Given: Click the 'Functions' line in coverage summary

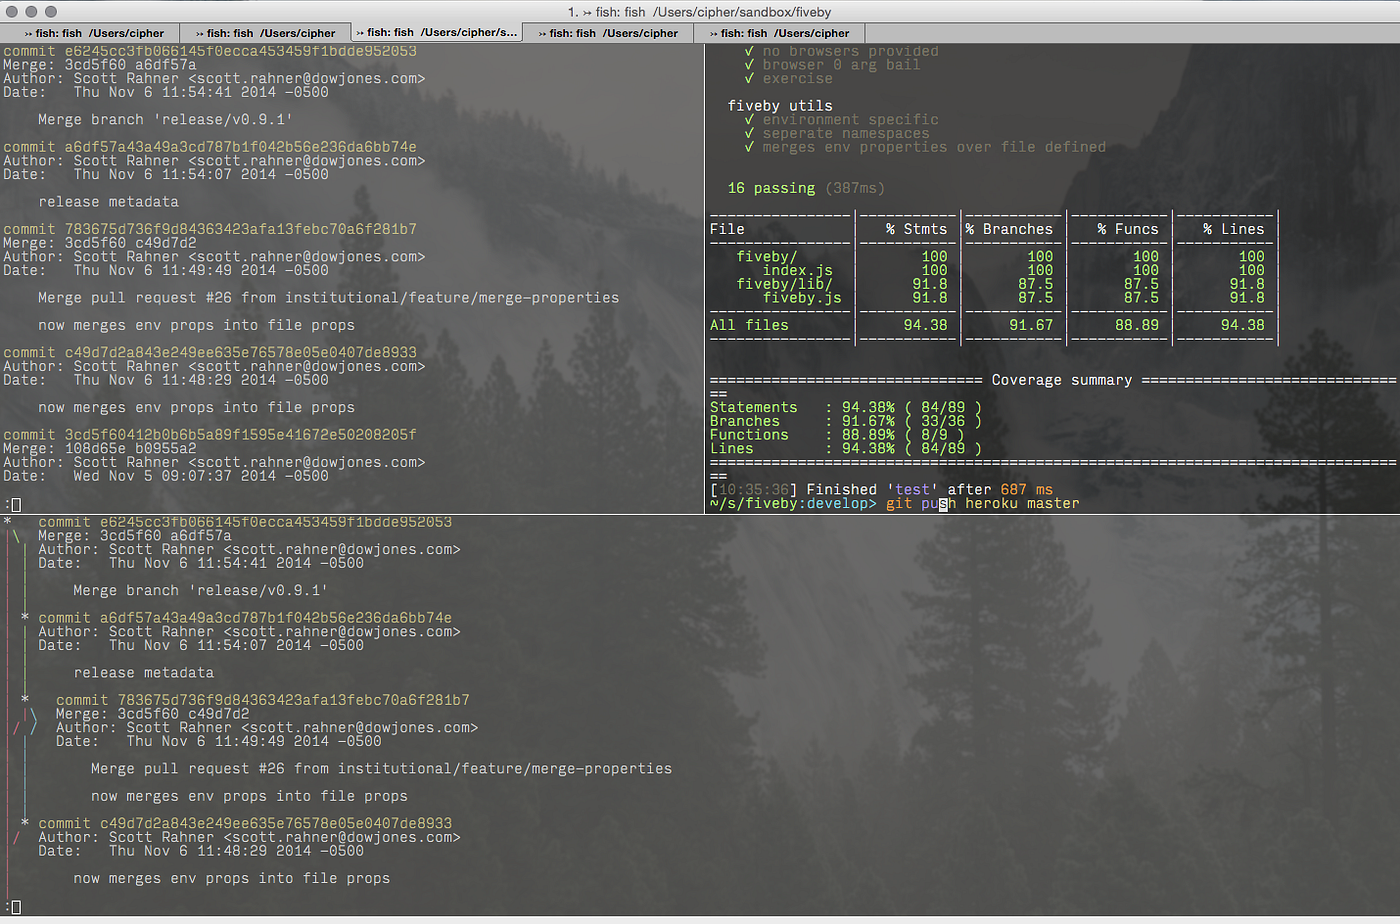Looking at the screenshot, I should click(837, 435).
